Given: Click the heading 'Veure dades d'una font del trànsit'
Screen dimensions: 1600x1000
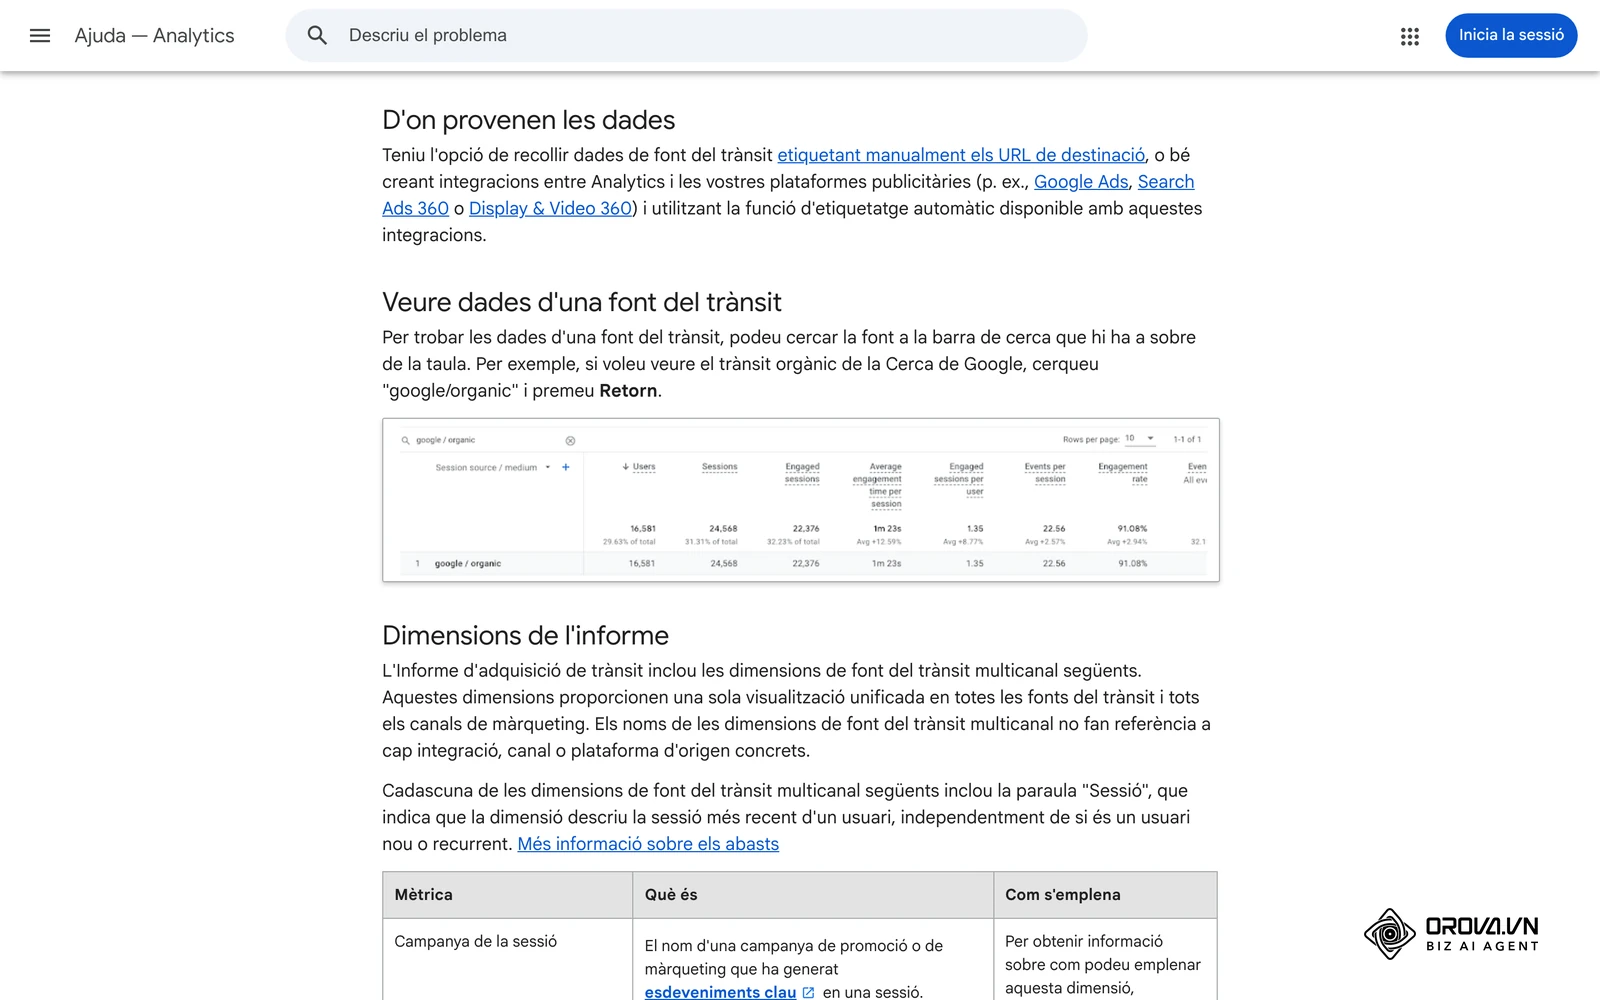Looking at the screenshot, I should tap(582, 302).
